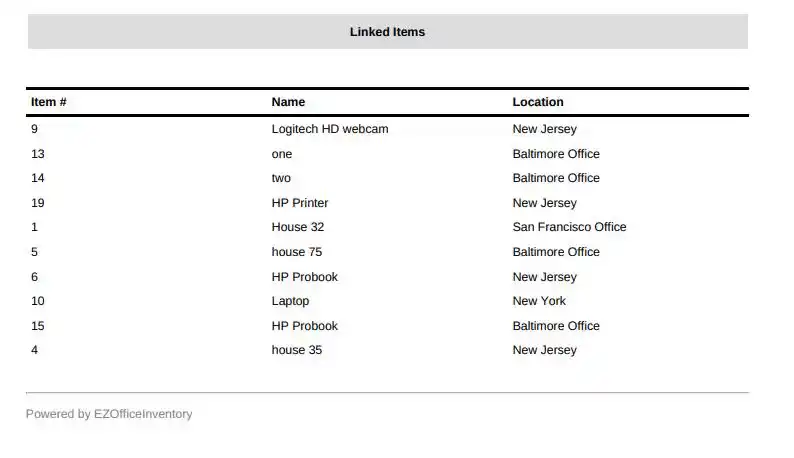The height and width of the screenshot is (458, 794).
Task: Open the HP Printer entry
Action: coord(300,203)
